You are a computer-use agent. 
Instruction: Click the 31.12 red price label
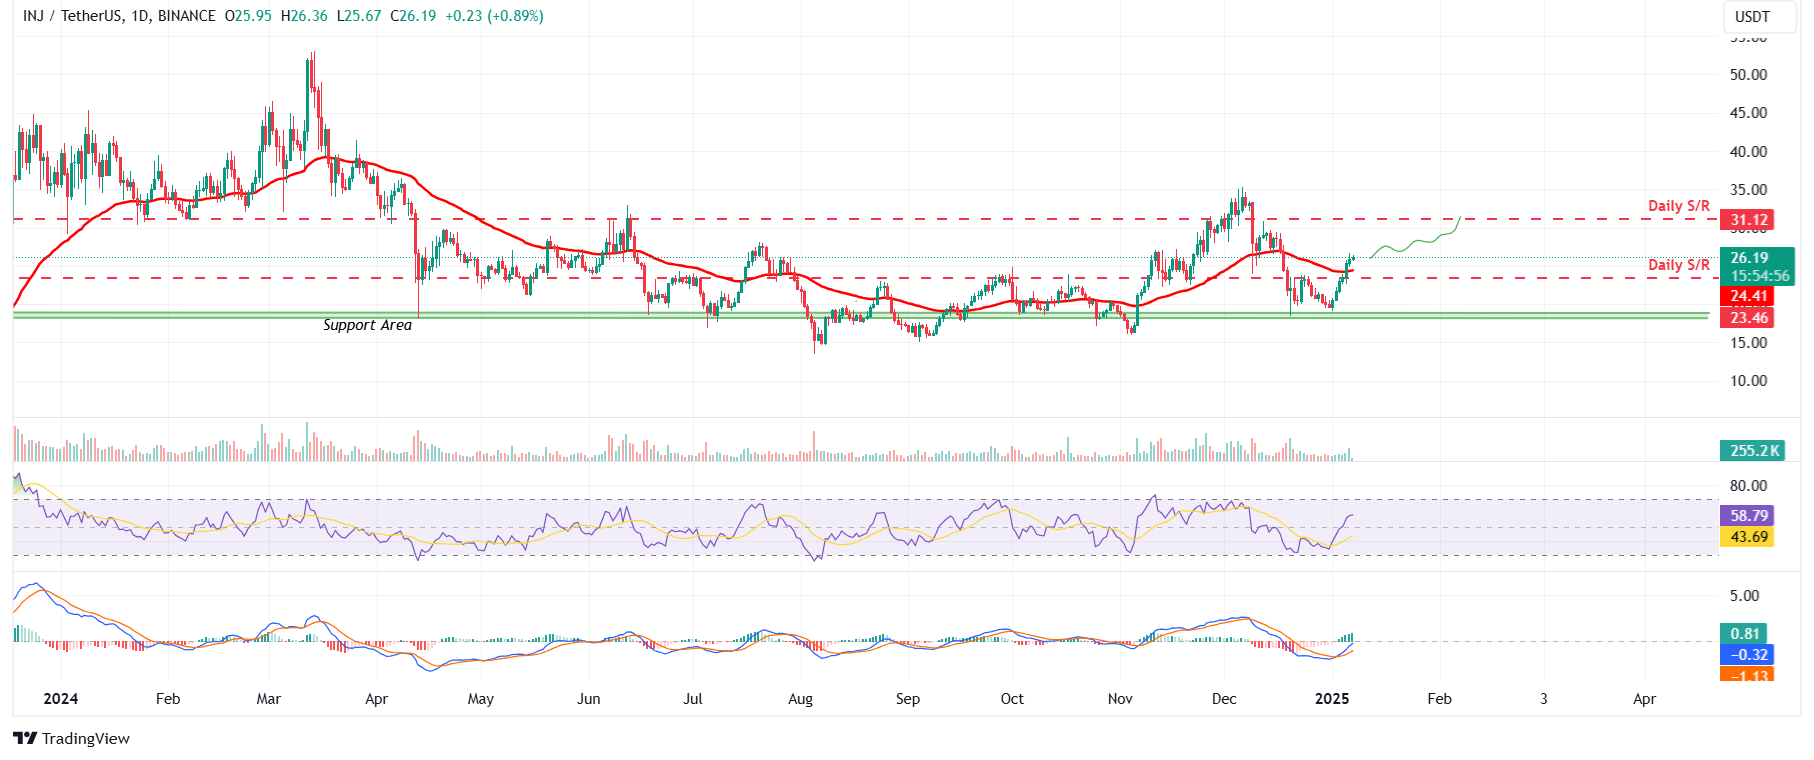pyautogui.click(x=1747, y=220)
